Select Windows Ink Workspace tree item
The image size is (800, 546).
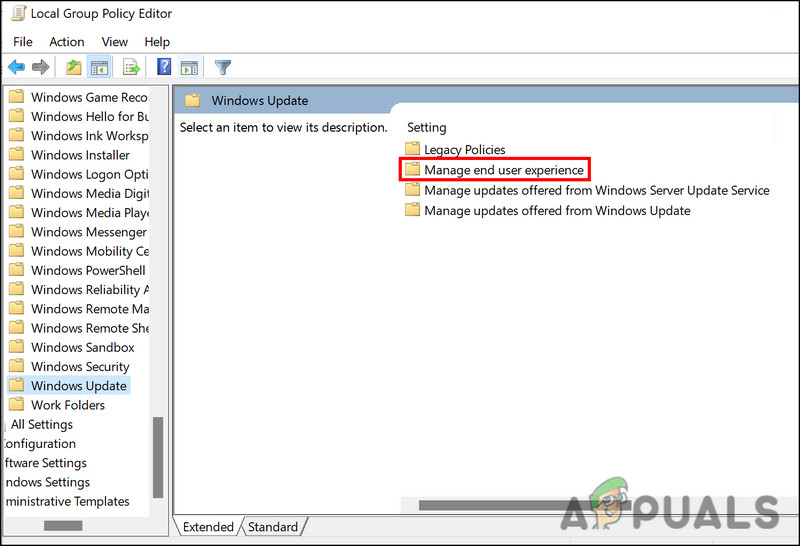(x=90, y=136)
